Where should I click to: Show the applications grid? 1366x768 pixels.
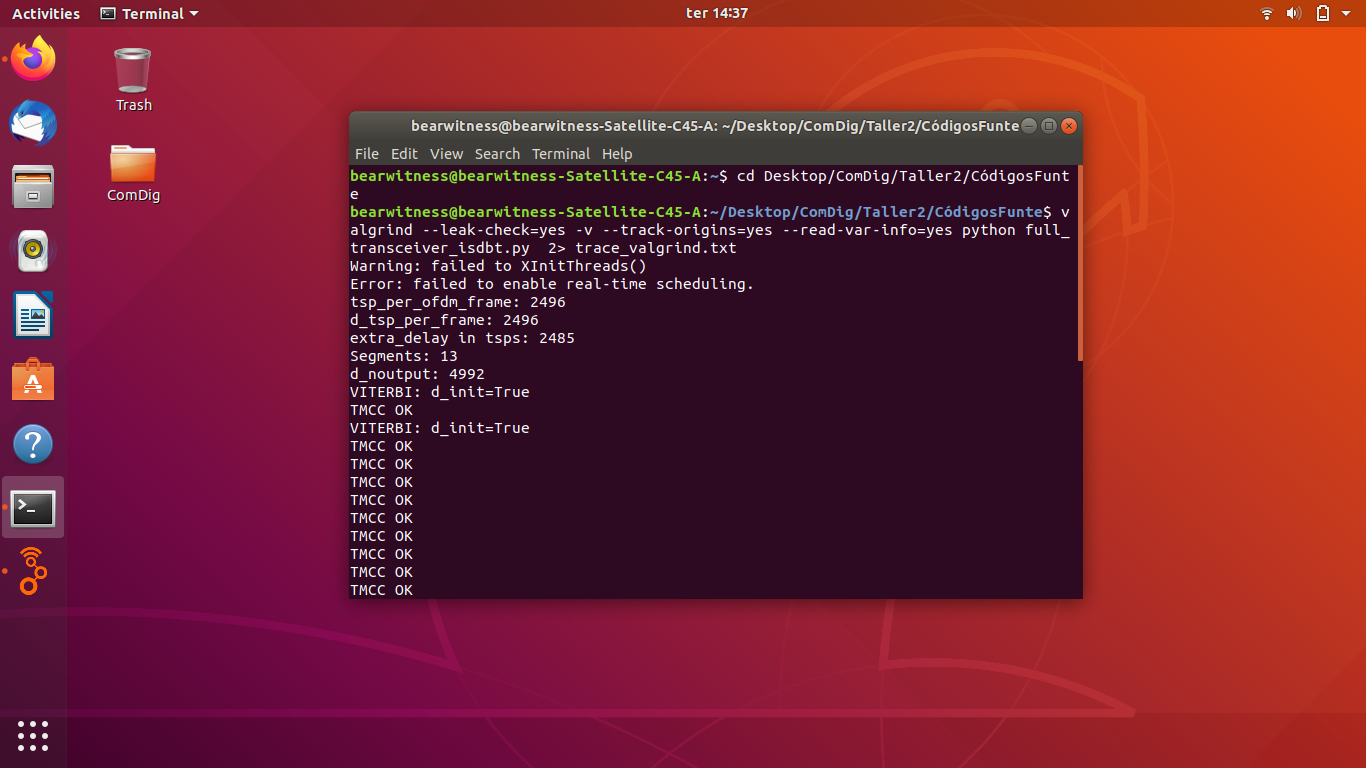point(33,736)
